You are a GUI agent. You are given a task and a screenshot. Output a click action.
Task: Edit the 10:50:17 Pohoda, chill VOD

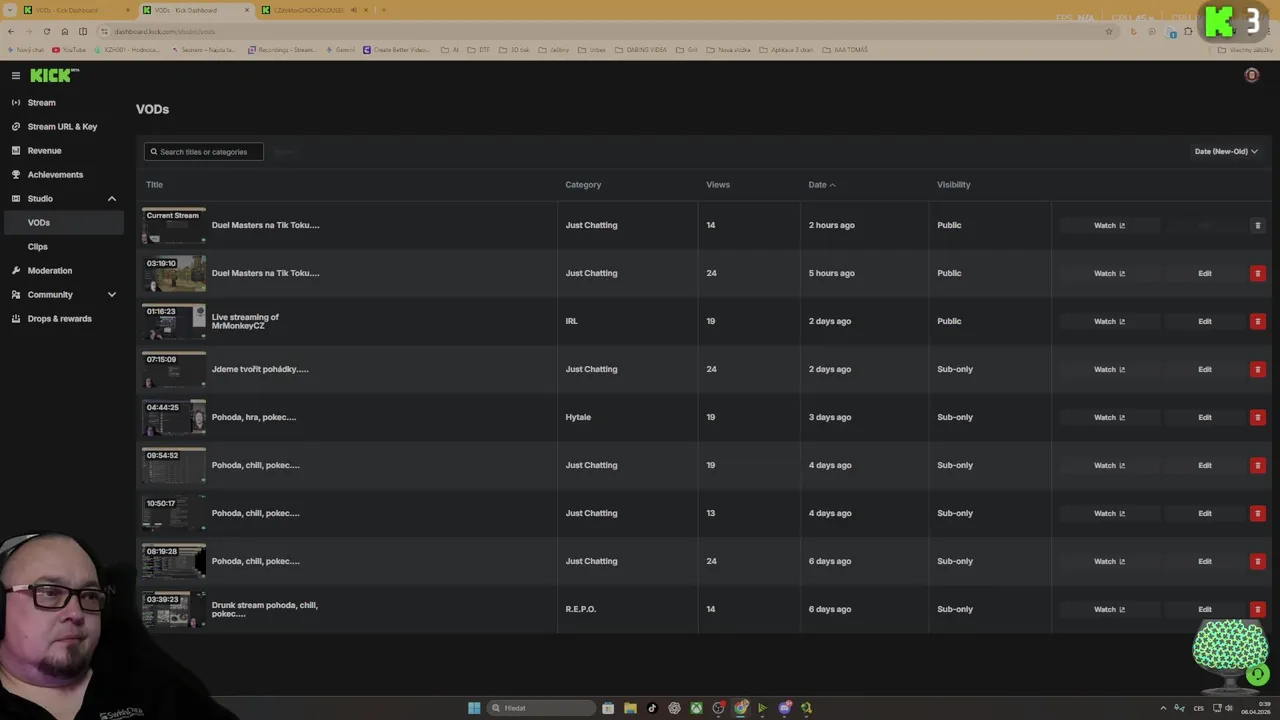[1205, 513]
